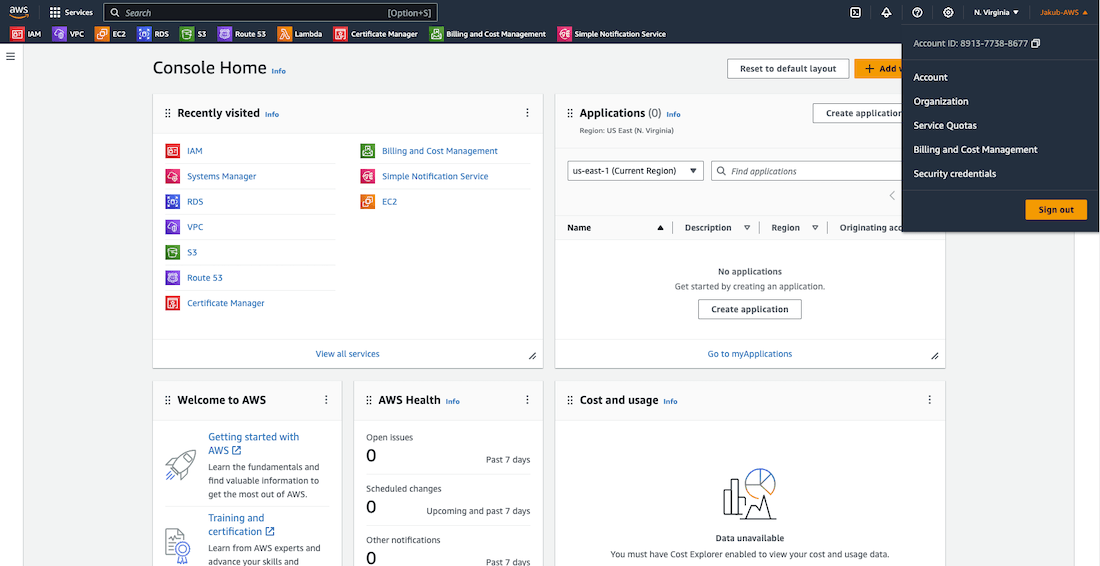Open Lambda favorite shortcut in bar
Image resolution: width=1100 pixels, height=566 pixels.
tap(300, 34)
